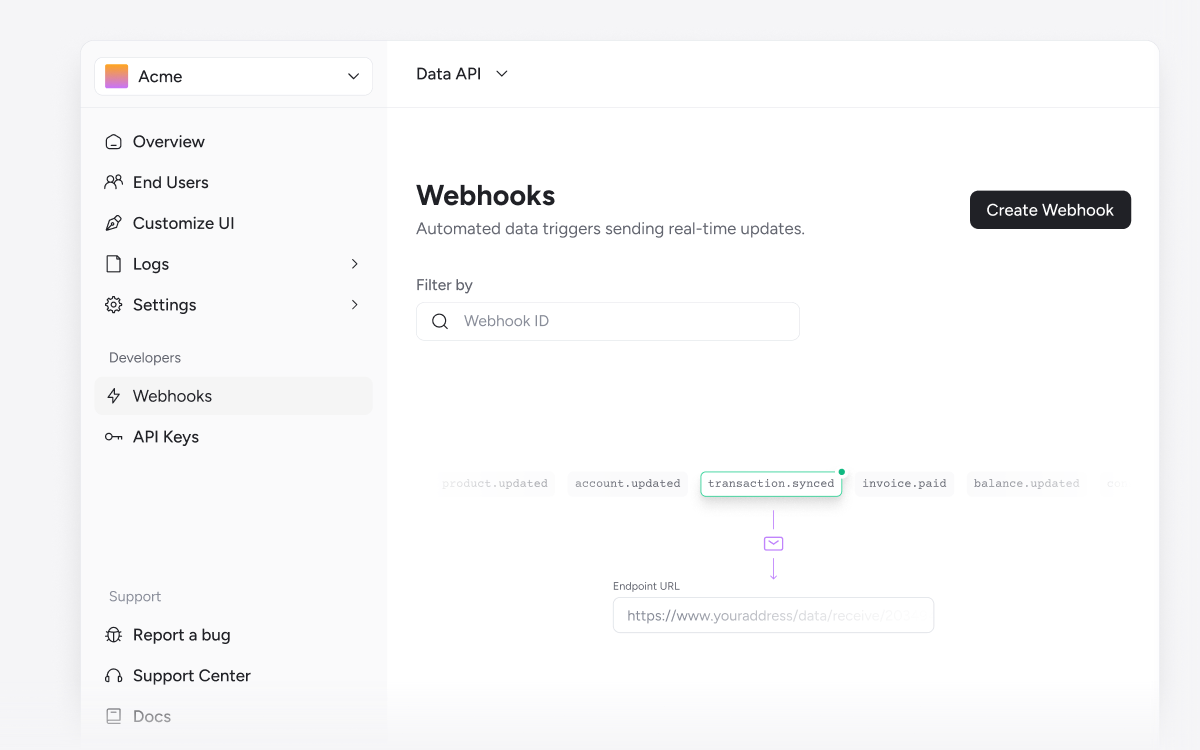Click the Create Webhook button
Viewport: 1200px width, 750px height.
pos(1050,210)
